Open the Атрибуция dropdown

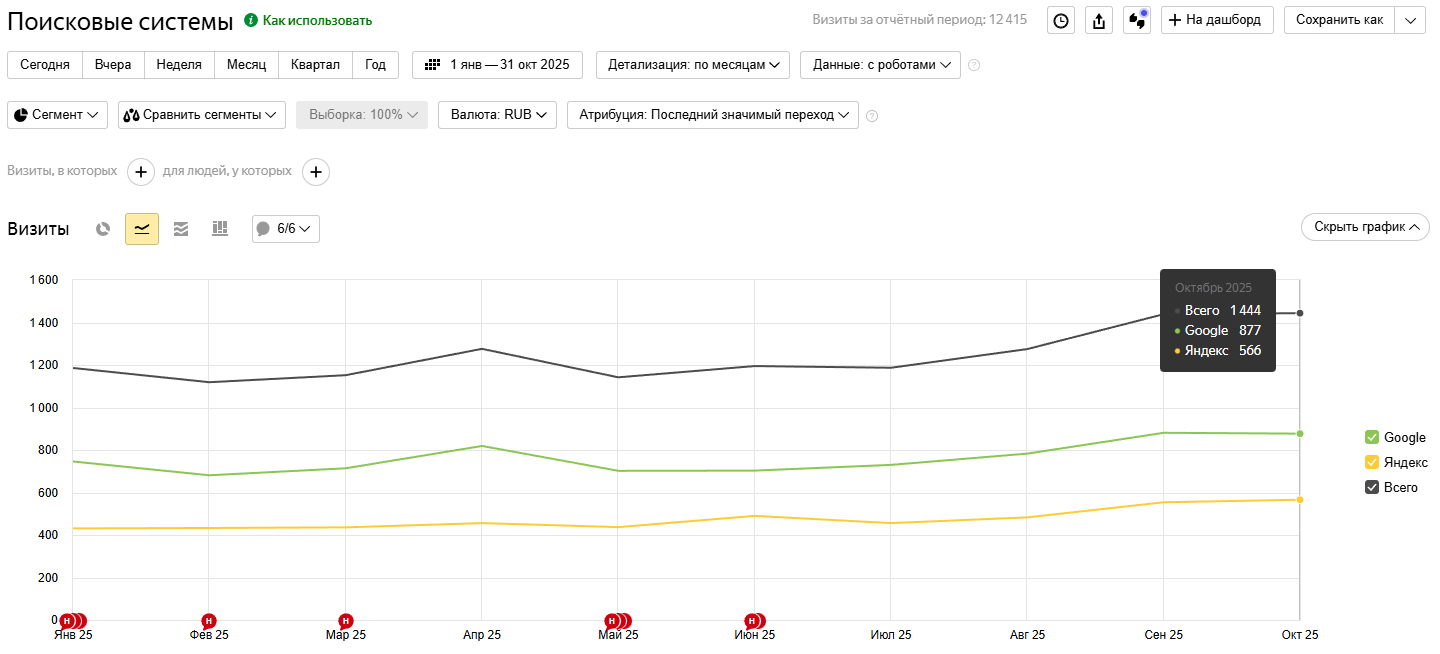713,115
